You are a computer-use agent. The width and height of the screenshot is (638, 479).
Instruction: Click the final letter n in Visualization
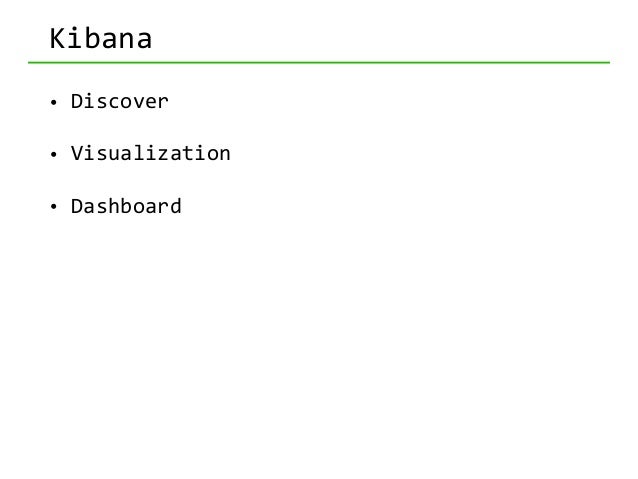224,155
